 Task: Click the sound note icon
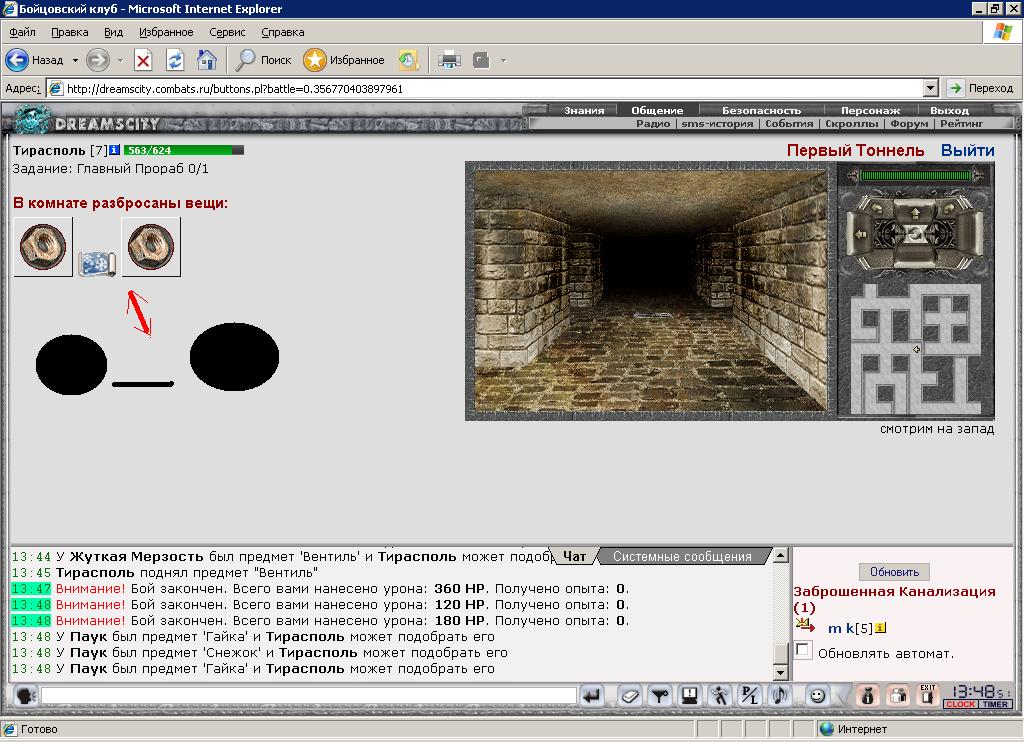pyautogui.click(x=780, y=696)
